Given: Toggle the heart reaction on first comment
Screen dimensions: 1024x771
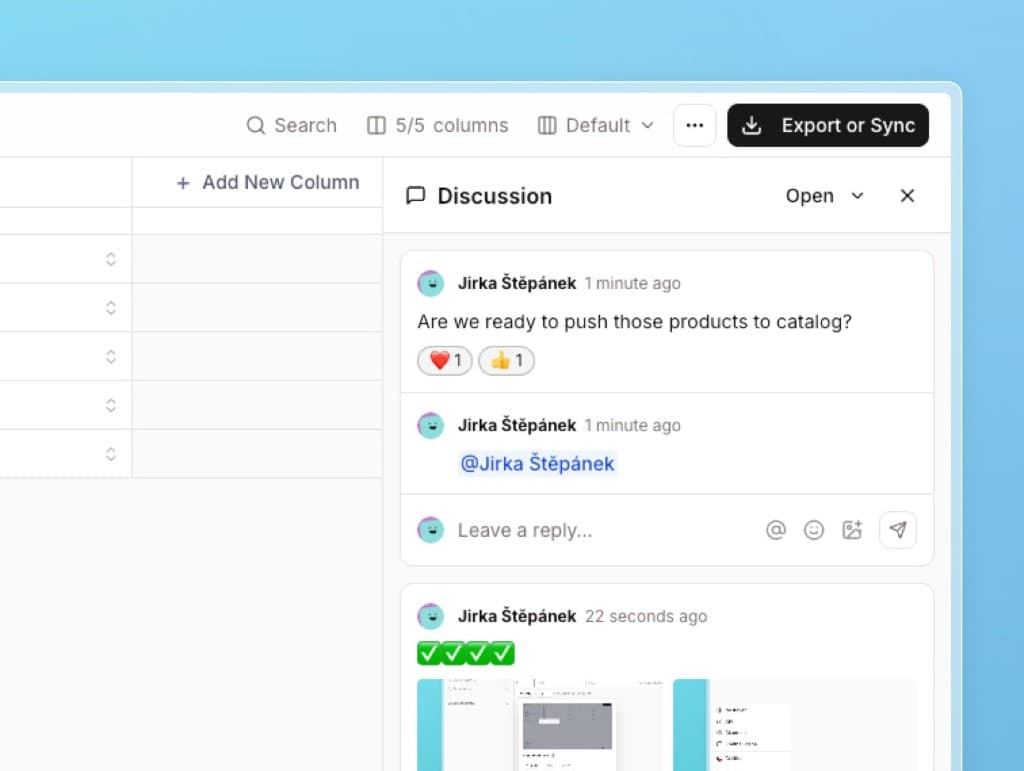Looking at the screenshot, I should 445,360.
